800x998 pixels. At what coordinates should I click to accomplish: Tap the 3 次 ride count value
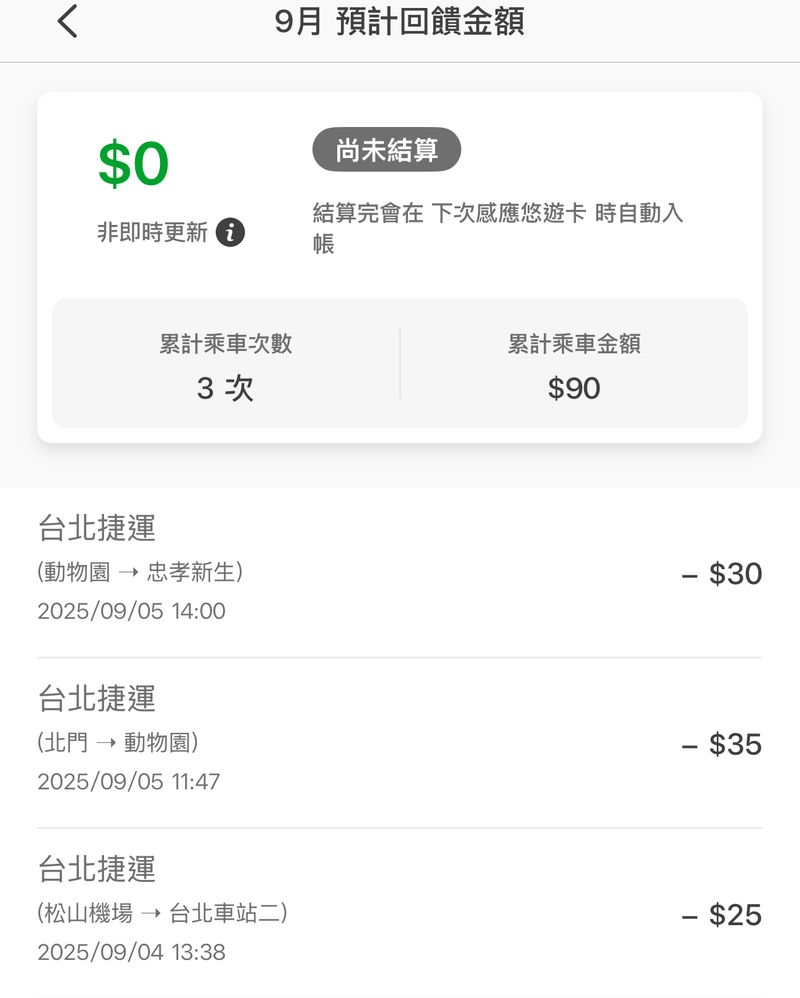click(225, 388)
